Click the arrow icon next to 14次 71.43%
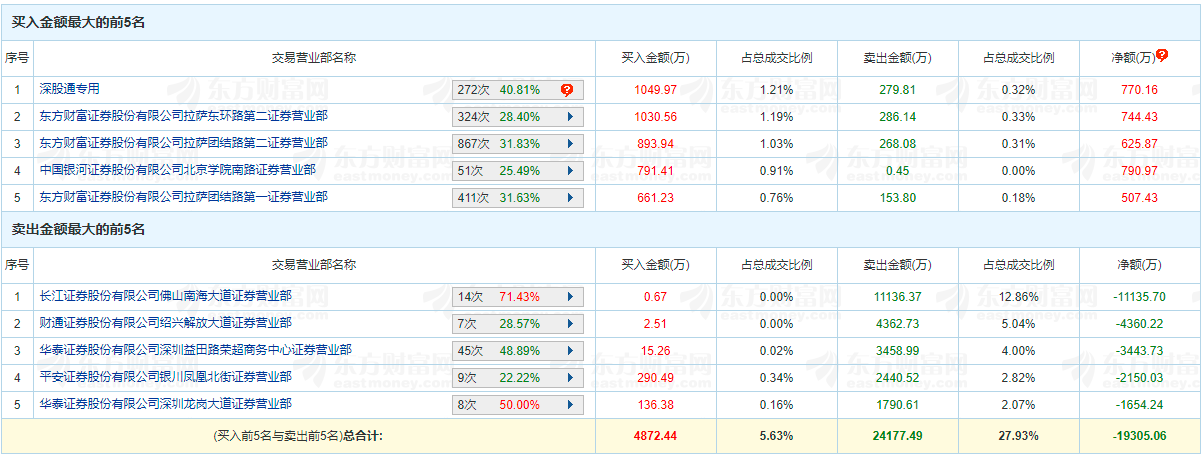 click(x=569, y=297)
